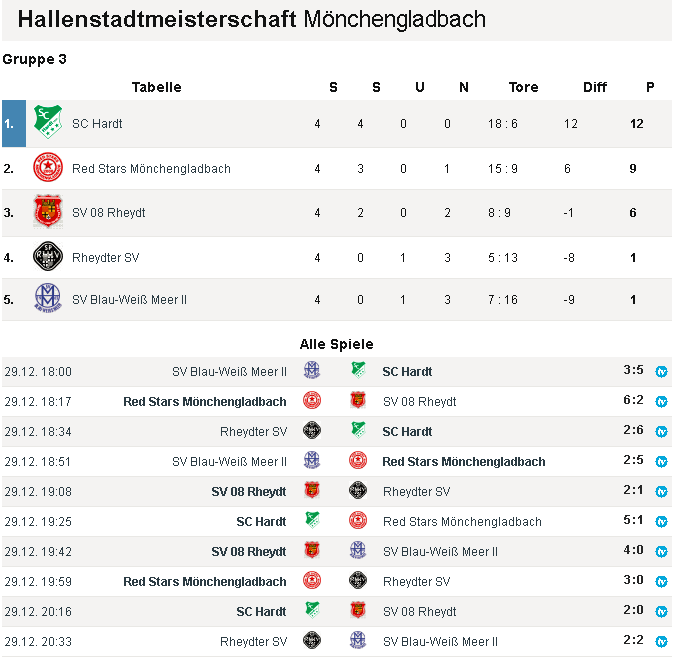Open SV Blau-Weiß Meer II standings entry
Screen dimensions: 673x659
click(129, 300)
